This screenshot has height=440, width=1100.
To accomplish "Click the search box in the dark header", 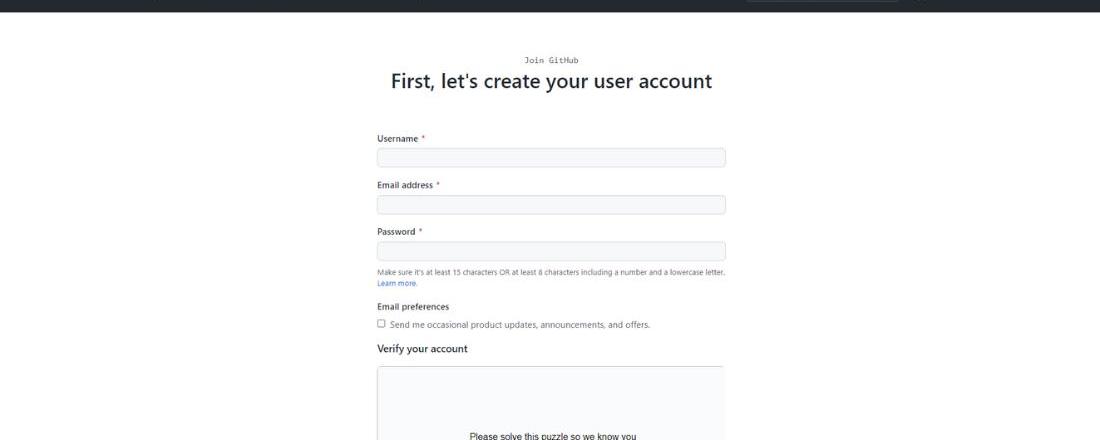I will tap(820, 3).
